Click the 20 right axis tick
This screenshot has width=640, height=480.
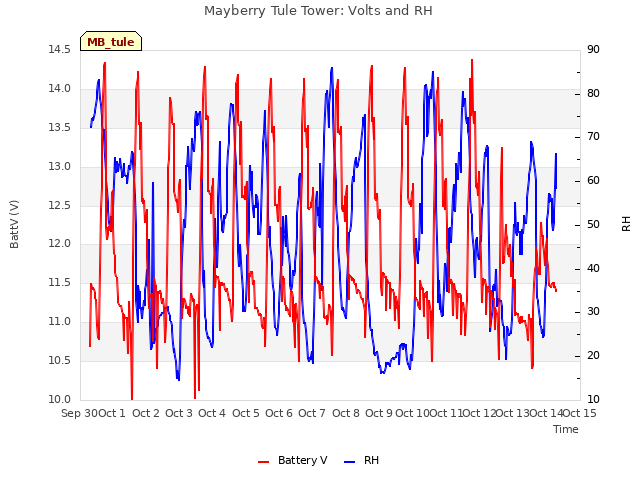[x=593, y=356]
